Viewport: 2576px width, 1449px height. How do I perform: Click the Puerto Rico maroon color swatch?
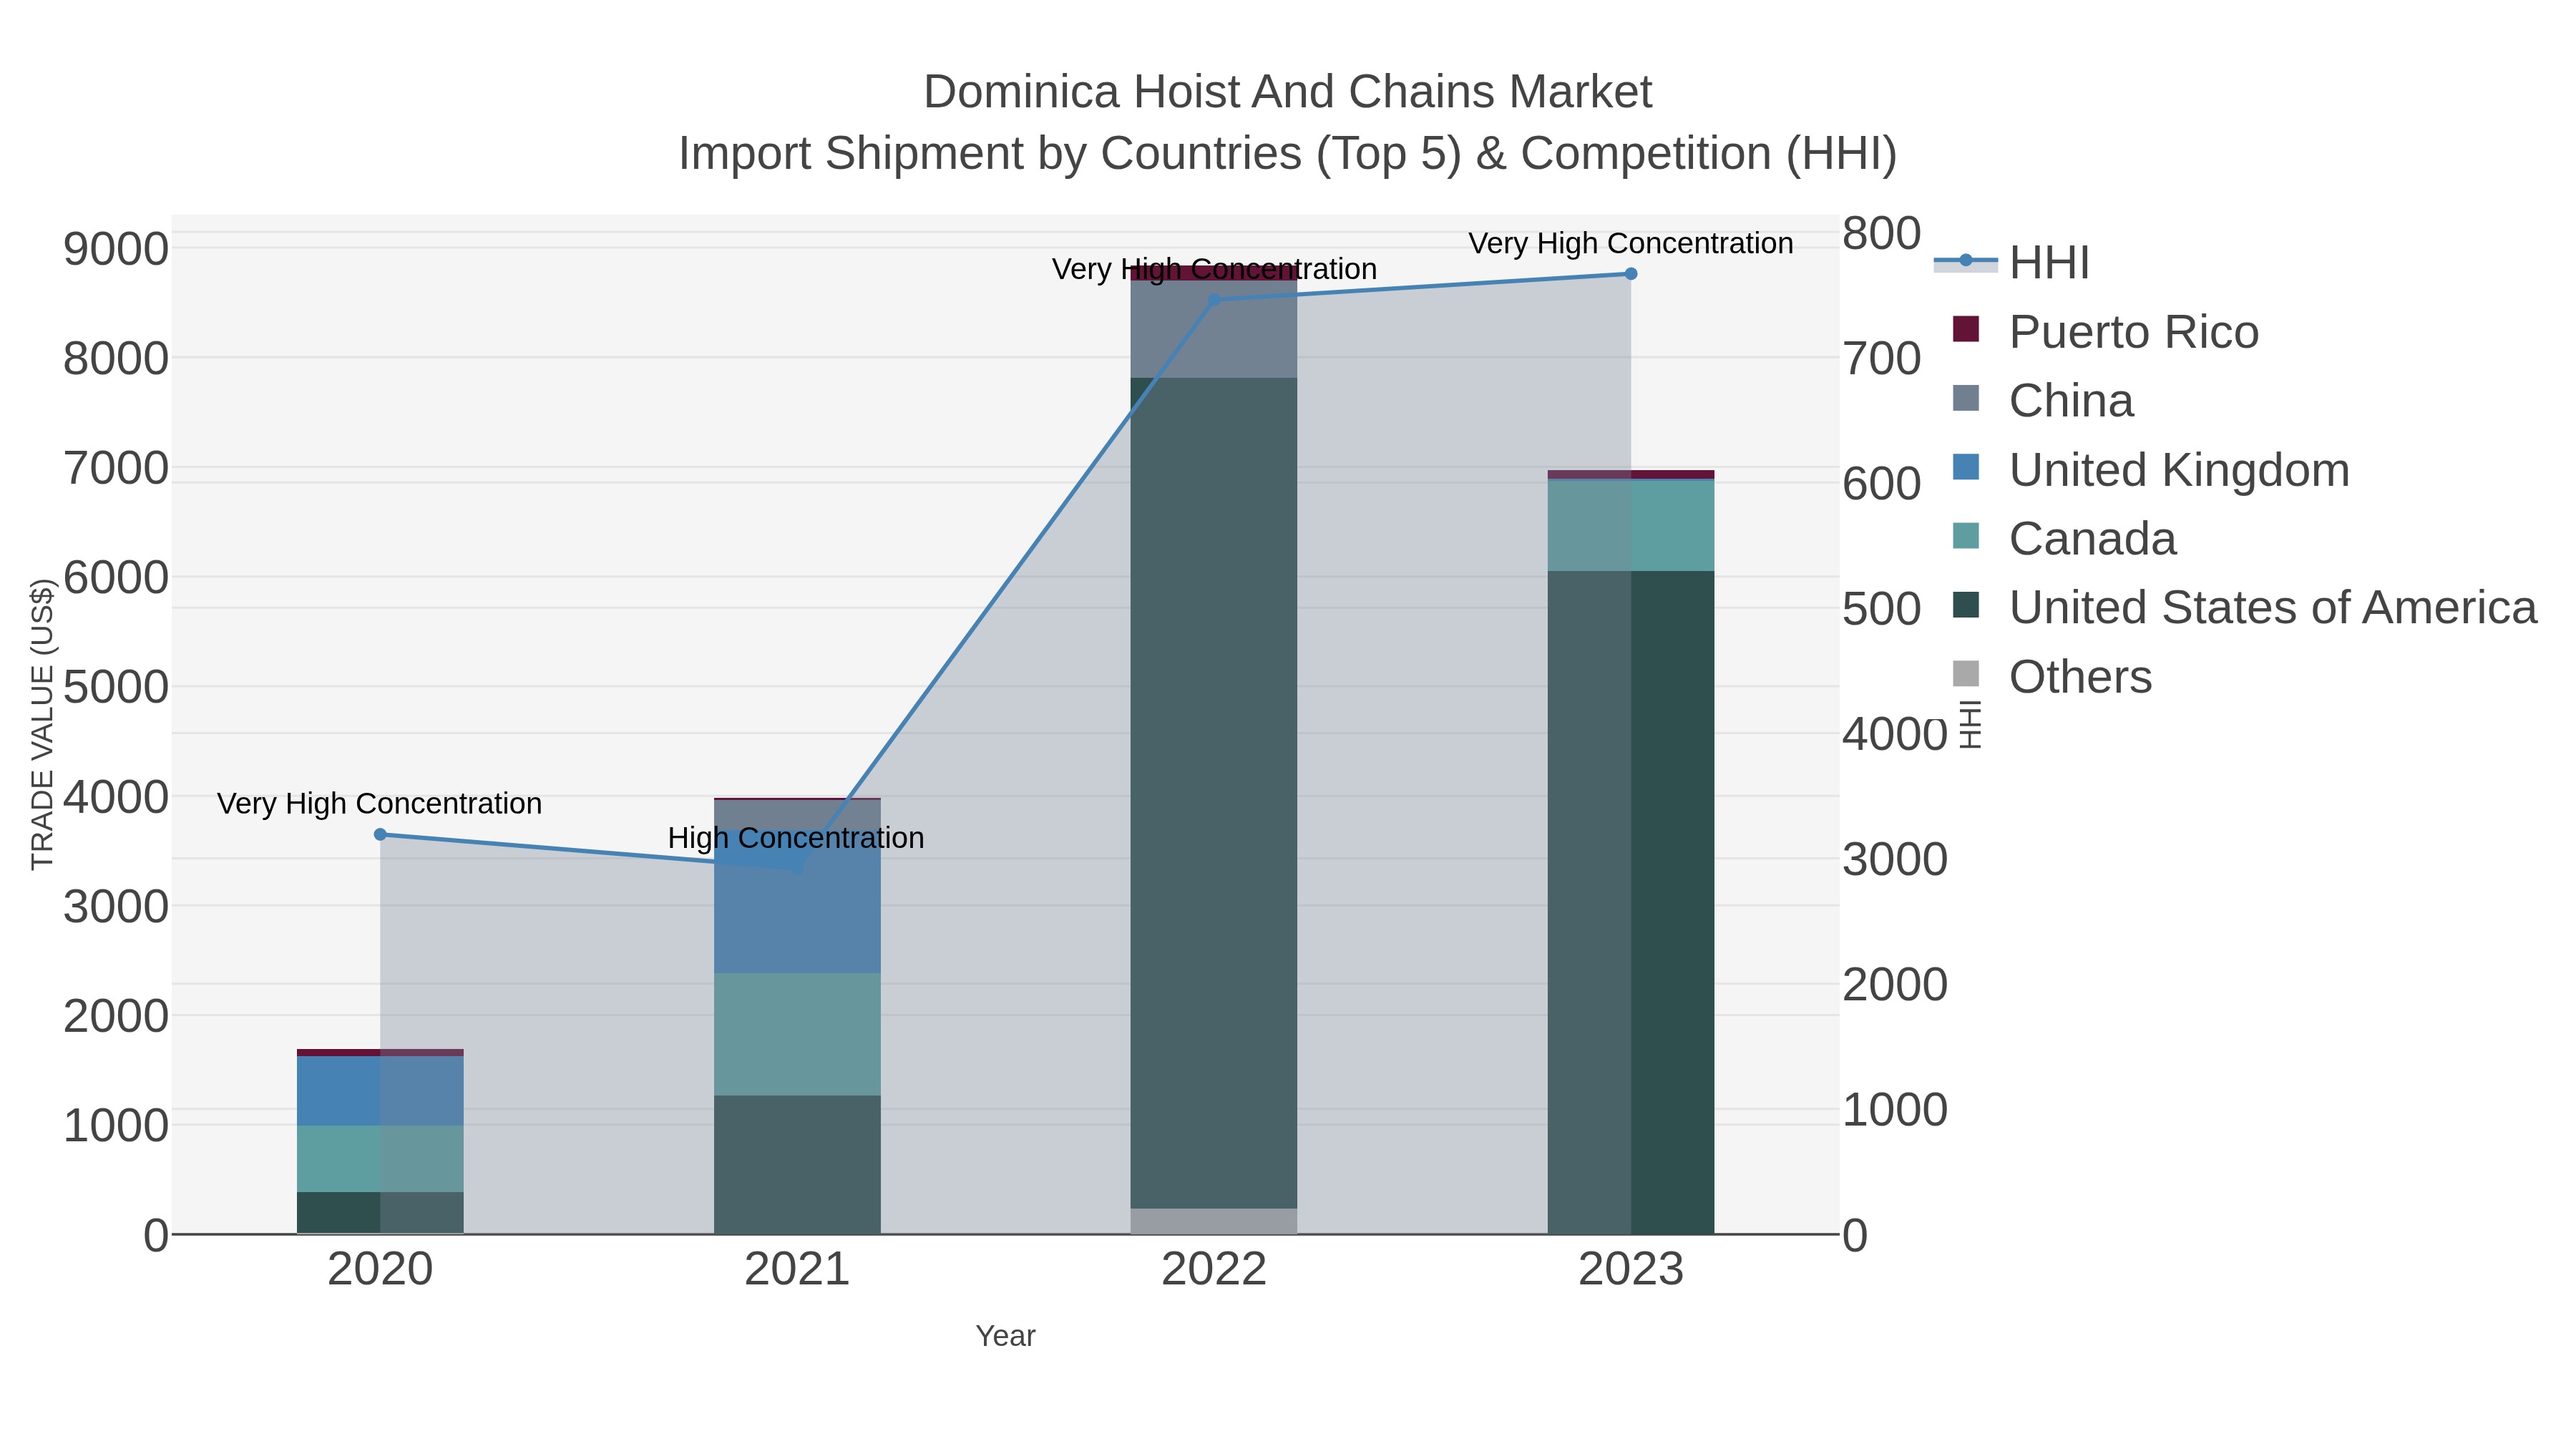(1966, 329)
